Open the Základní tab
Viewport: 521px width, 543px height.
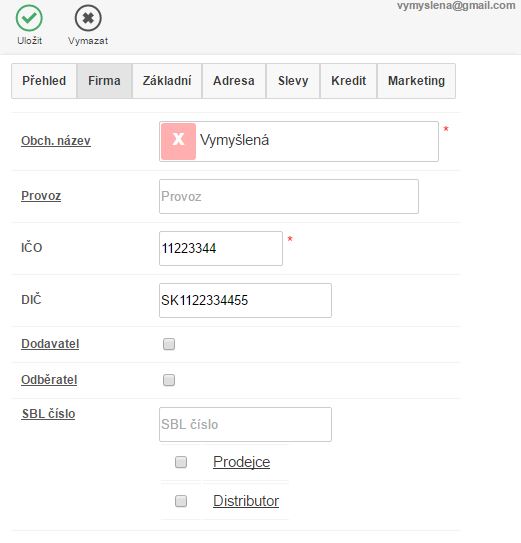(167, 81)
